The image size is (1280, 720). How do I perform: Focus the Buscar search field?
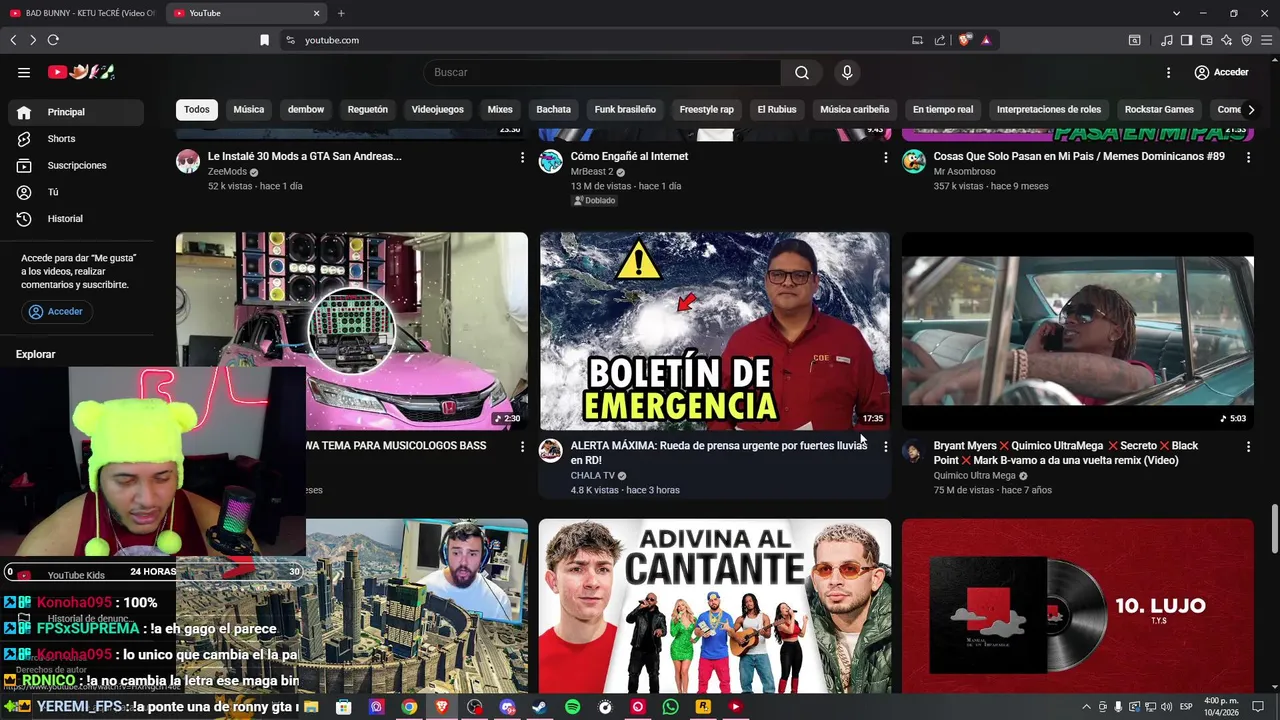[602, 72]
